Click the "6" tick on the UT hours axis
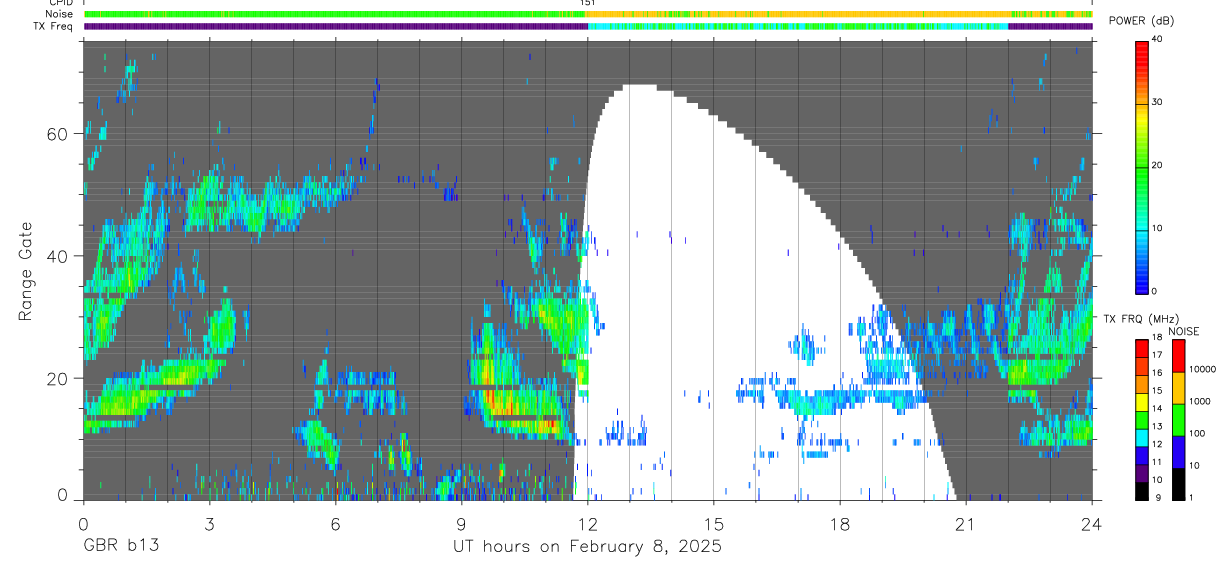This screenshot has width=1228, height=567. pyautogui.click(x=335, y=524)
